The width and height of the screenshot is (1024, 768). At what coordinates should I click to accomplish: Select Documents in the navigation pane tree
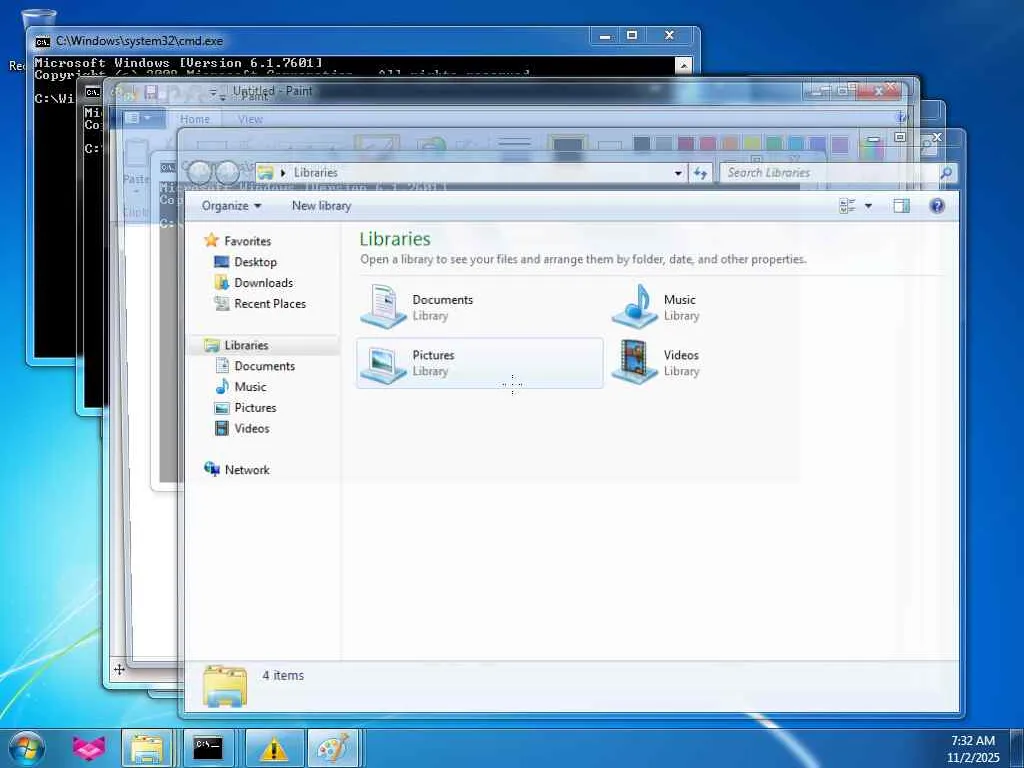[264, 366]
